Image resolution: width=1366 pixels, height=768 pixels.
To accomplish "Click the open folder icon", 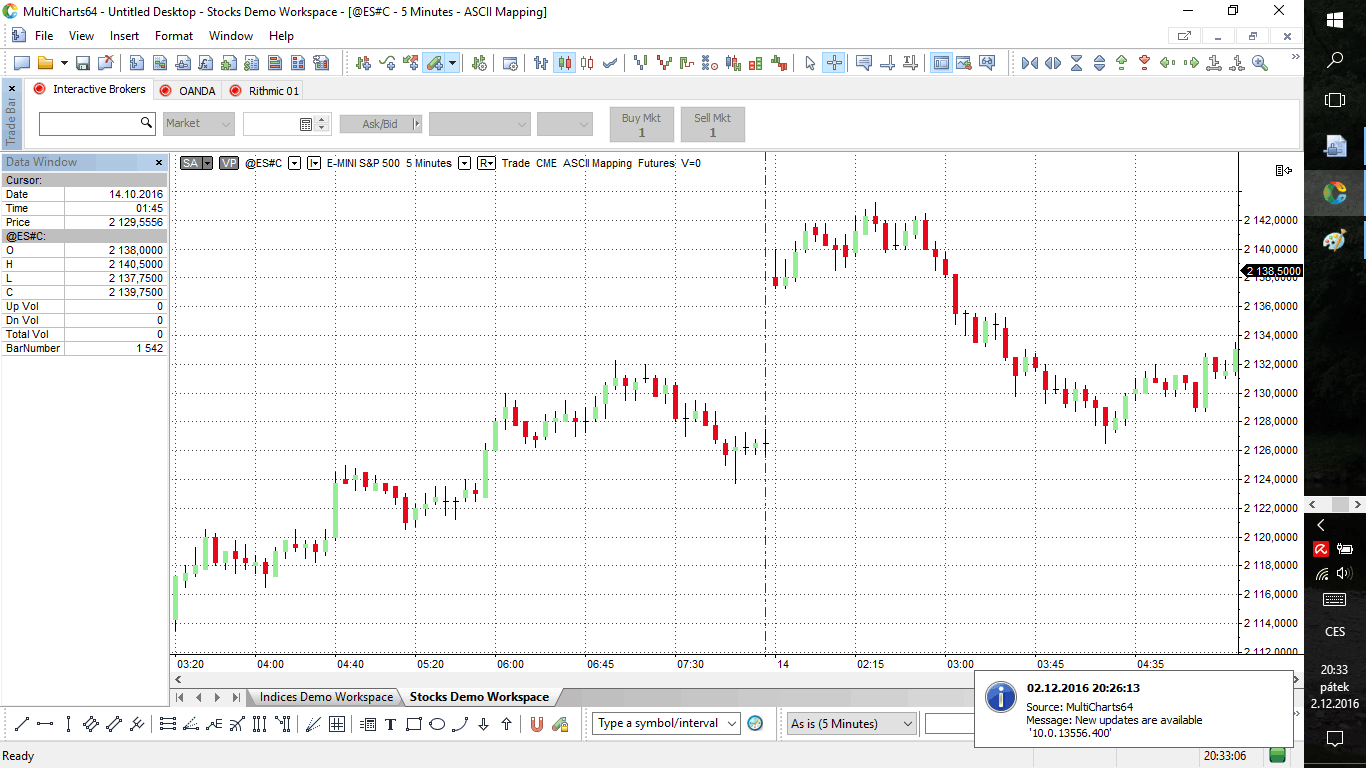I will 45,63.
